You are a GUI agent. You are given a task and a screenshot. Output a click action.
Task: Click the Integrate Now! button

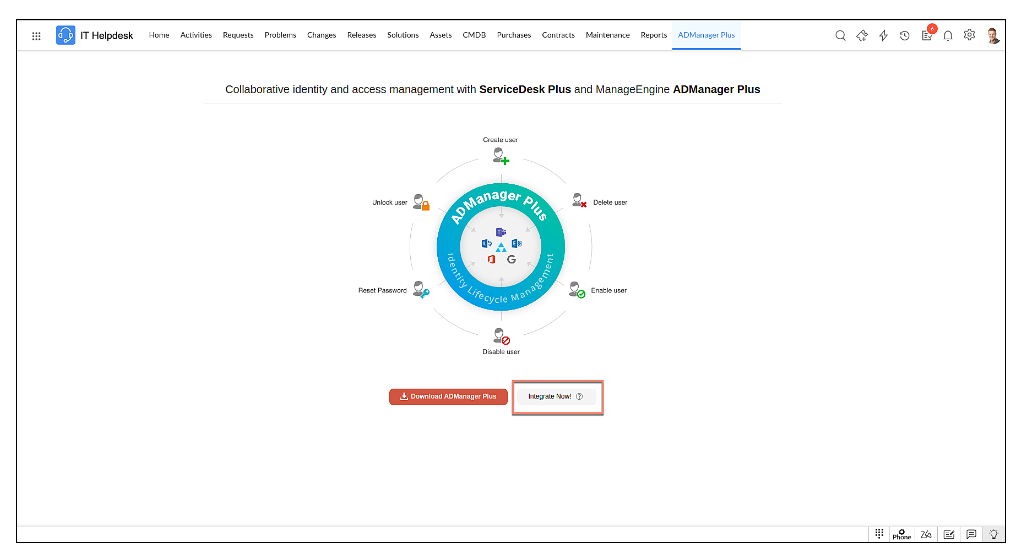tap(557, 396)
